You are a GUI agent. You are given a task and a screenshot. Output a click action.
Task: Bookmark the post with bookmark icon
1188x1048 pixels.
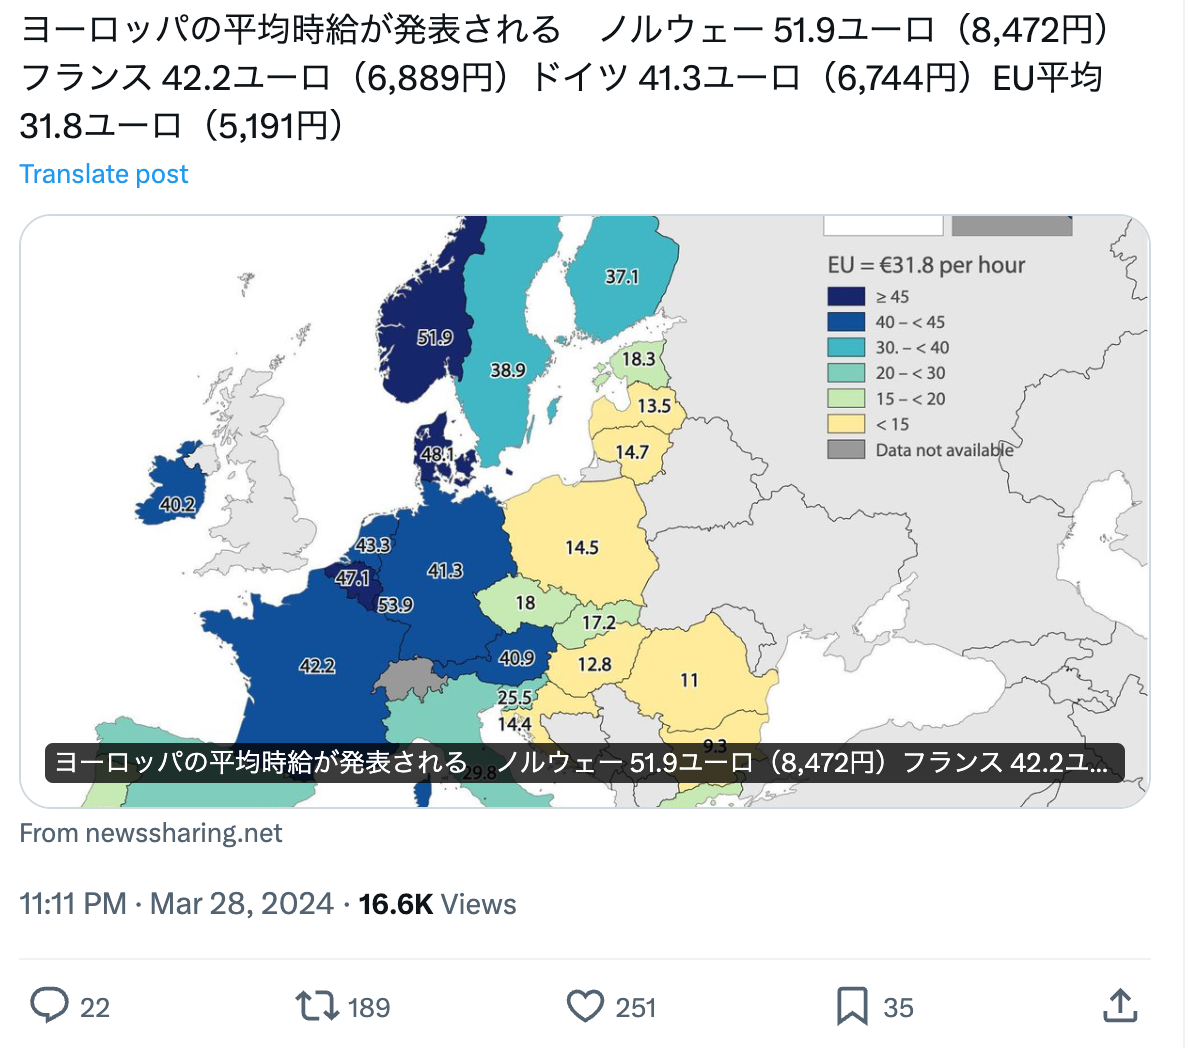tap(852, 1006)
